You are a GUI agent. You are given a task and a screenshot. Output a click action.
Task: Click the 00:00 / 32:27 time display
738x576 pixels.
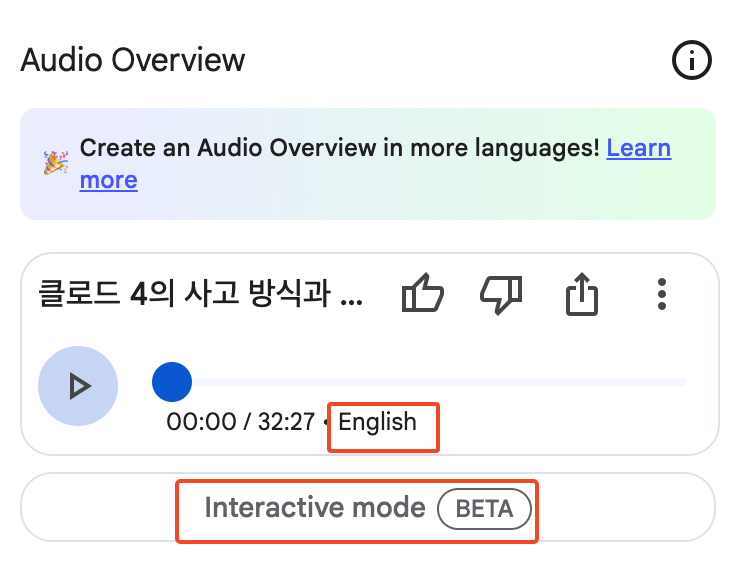point(241,422)
